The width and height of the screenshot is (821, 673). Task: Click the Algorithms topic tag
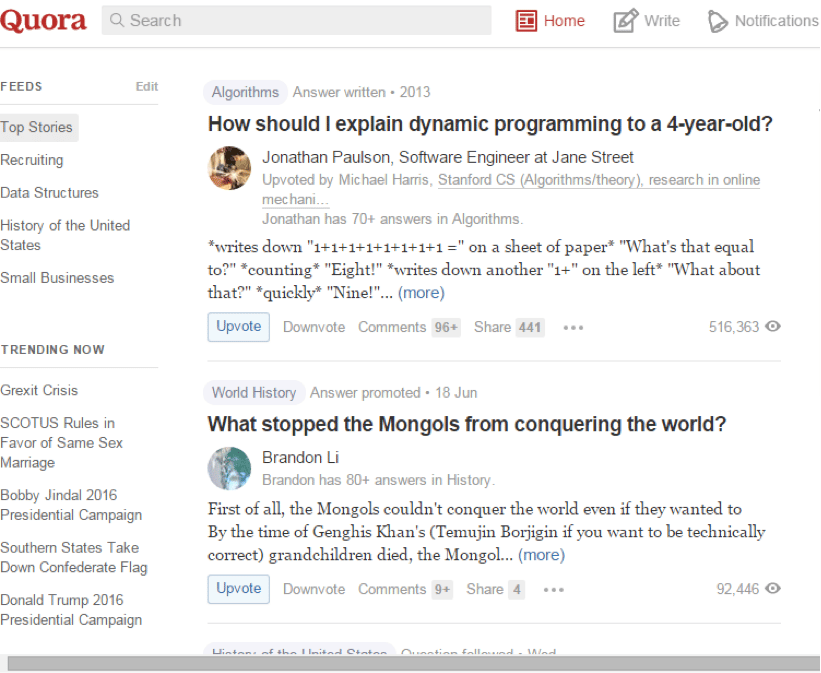click(245, 92)
